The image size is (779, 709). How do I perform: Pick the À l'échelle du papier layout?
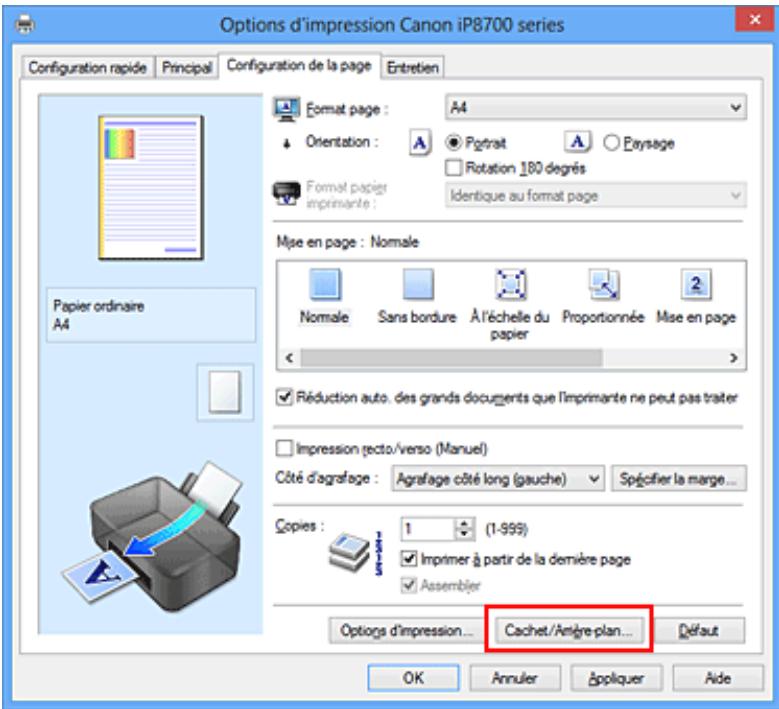[510, 284]
